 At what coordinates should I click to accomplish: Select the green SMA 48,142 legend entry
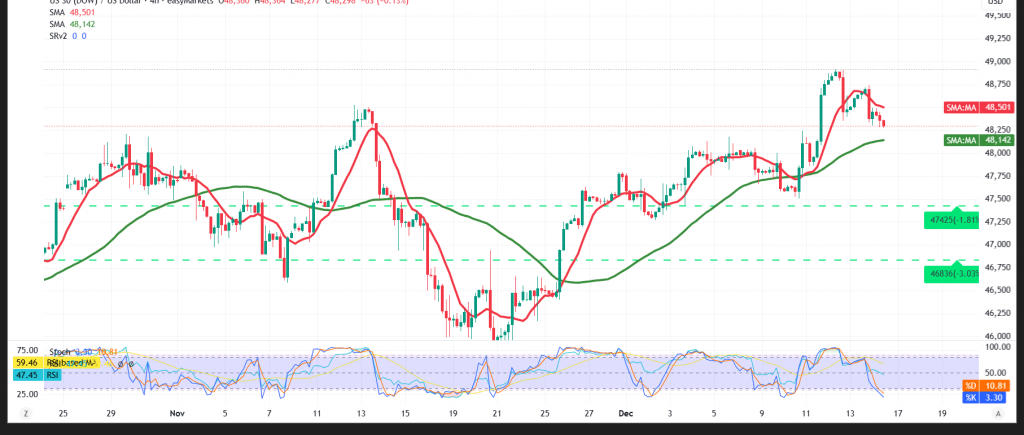pos(71,25)
